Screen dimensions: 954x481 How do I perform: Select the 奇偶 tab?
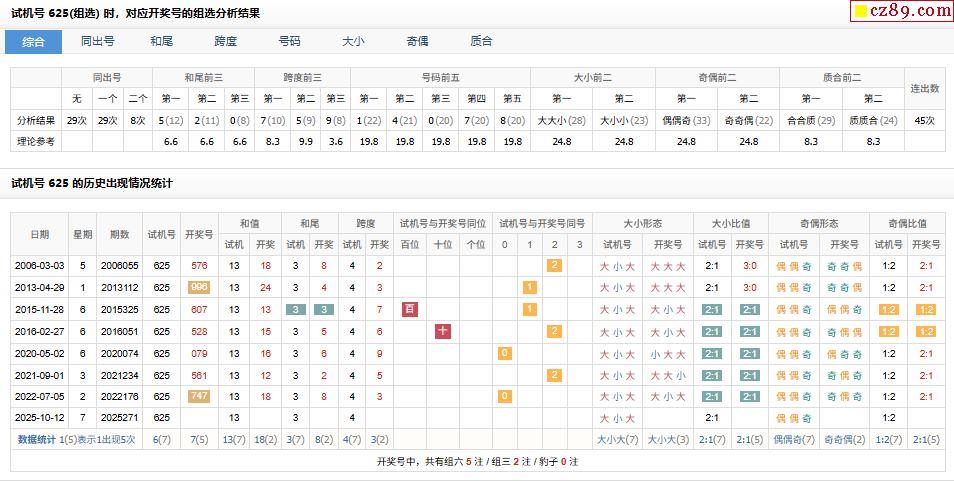click(417, 41)
